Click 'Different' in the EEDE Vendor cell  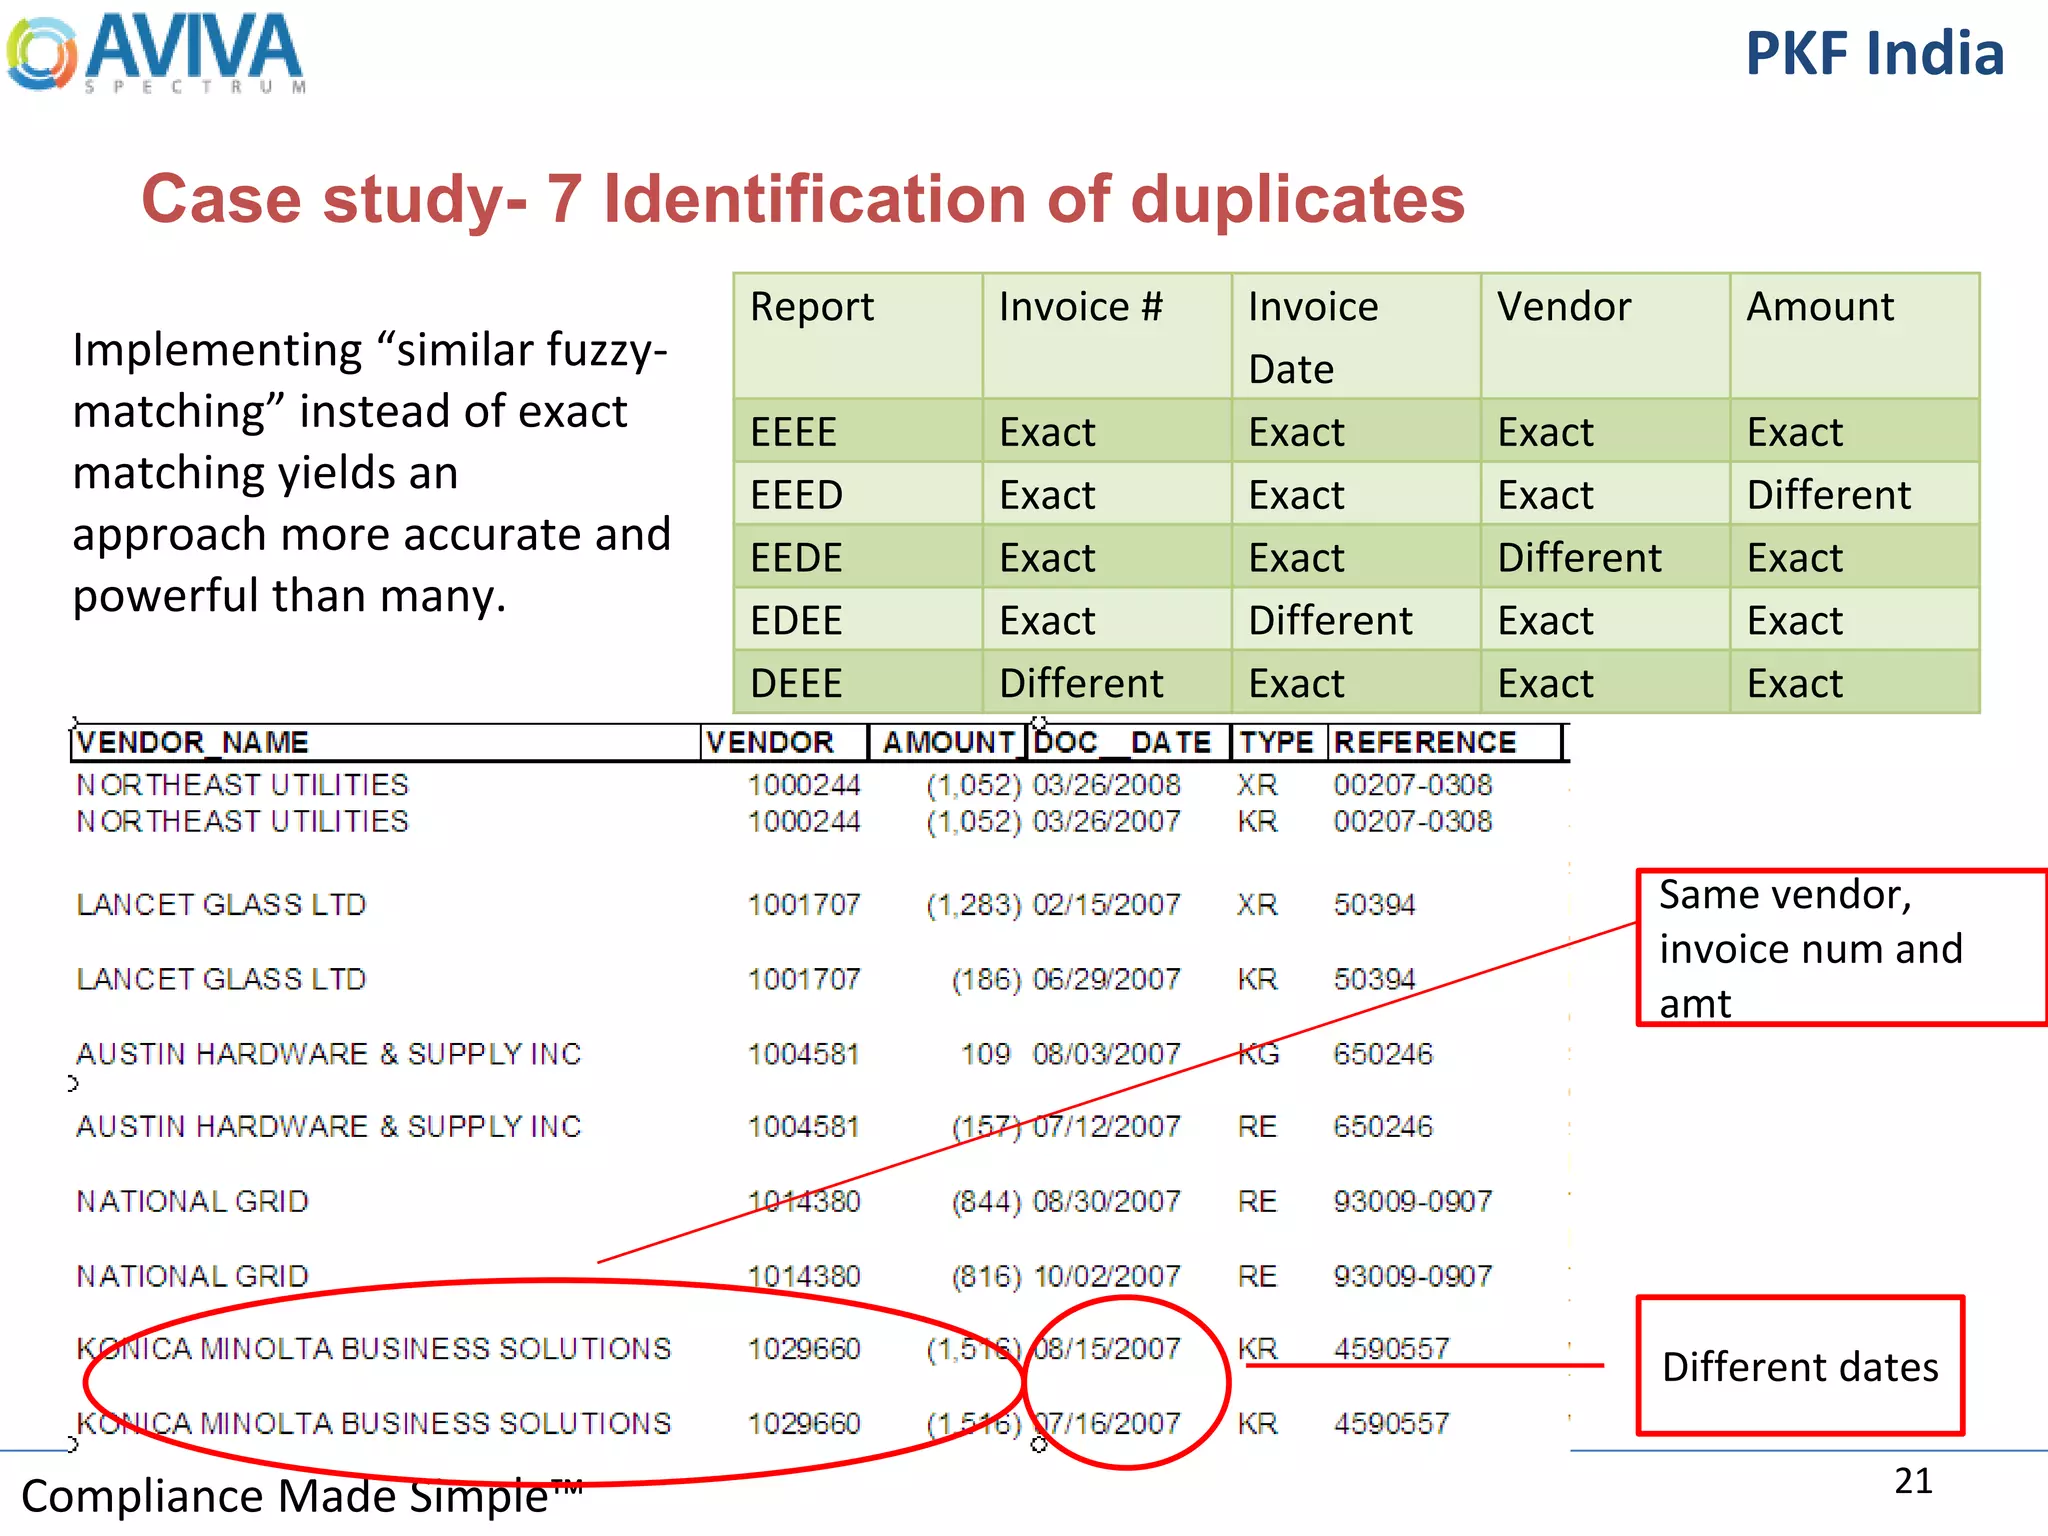click(1579, 558)
